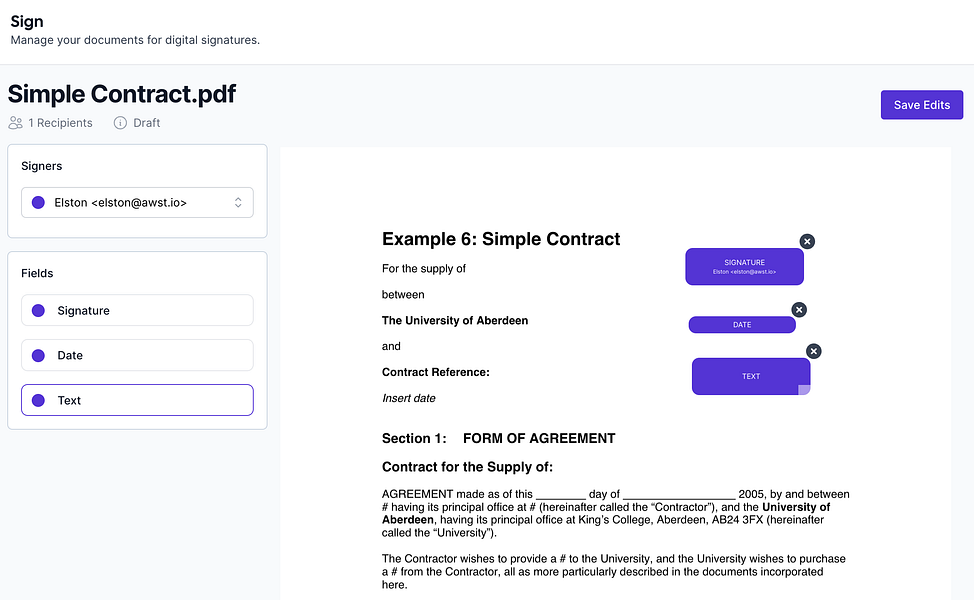
Task: Click the 1 Recipients label
Action: (x=60, y=123)
